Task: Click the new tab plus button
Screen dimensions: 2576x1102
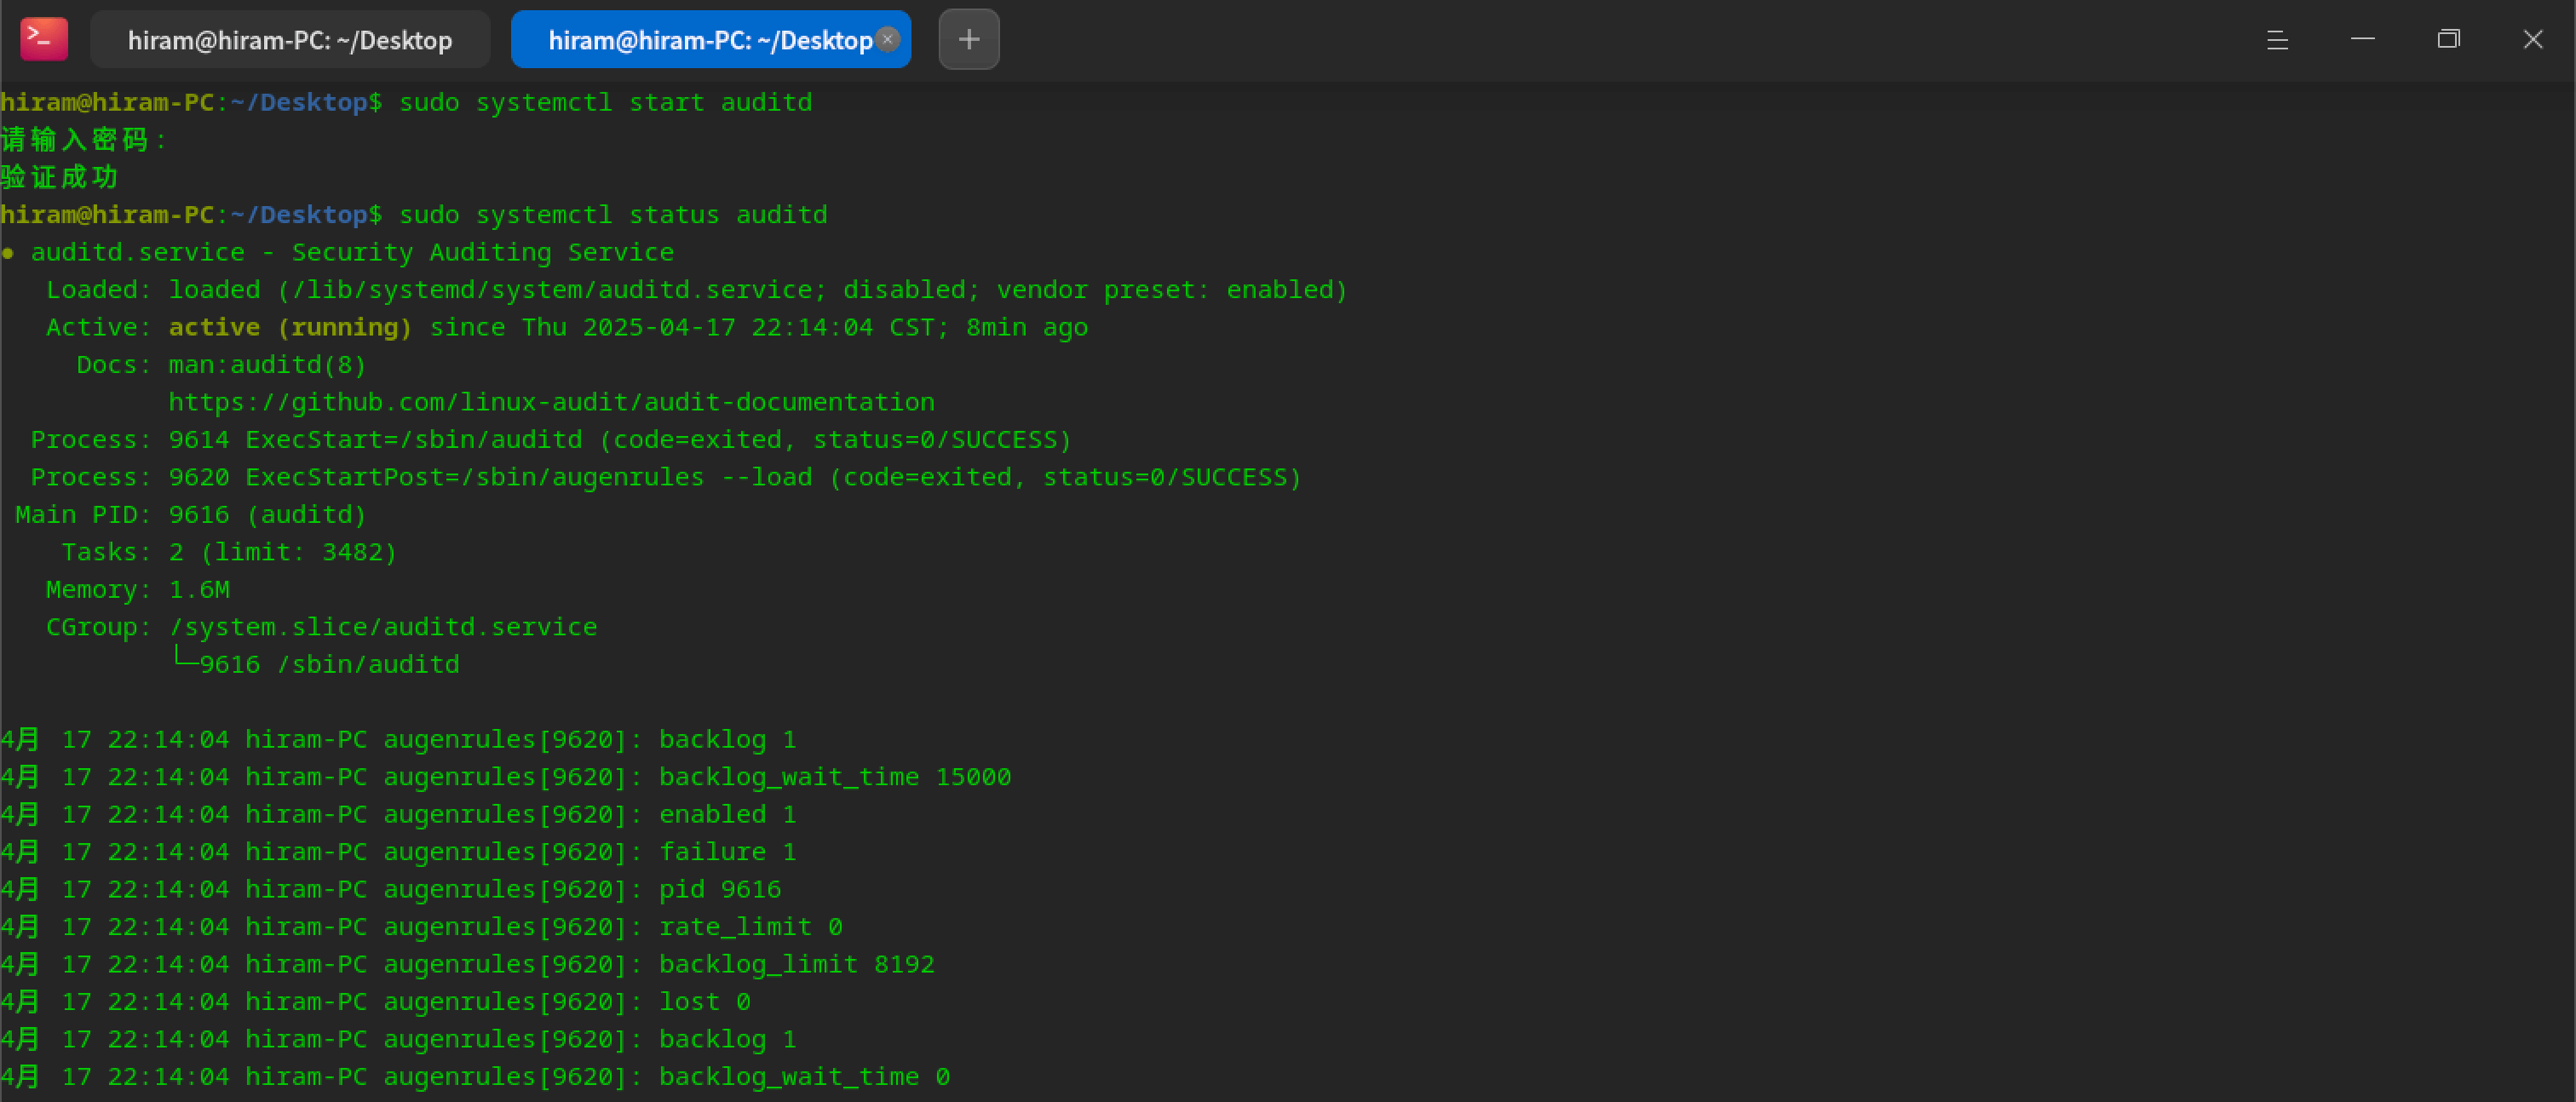Action: tap(967, 39)
